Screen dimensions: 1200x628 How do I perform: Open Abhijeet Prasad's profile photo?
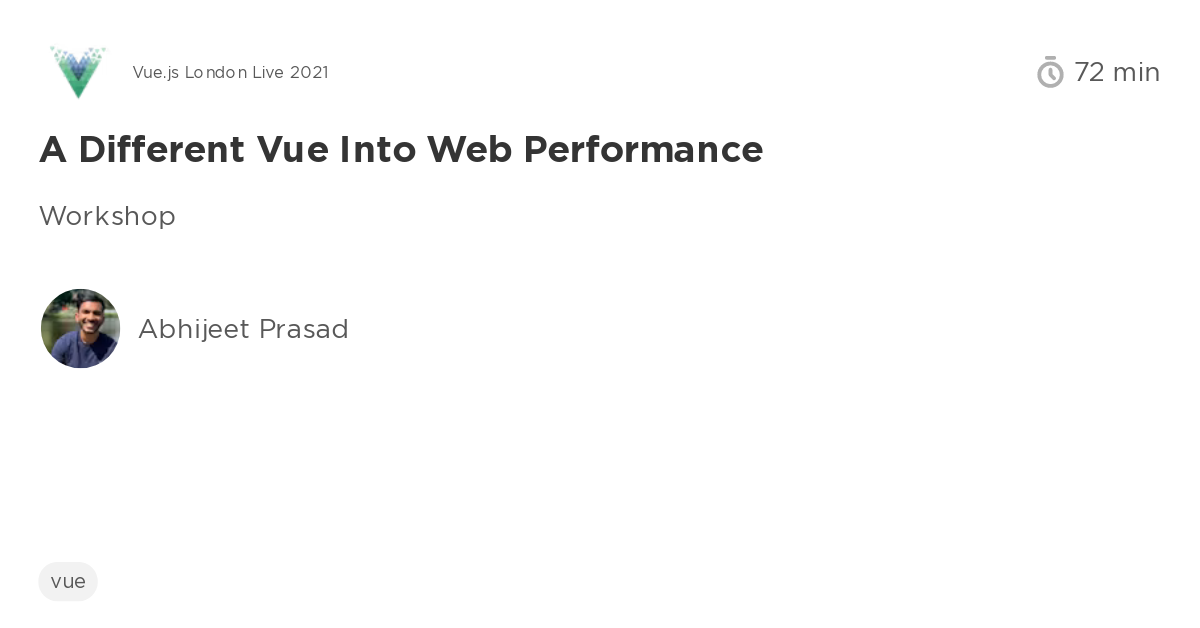[80, 328]
